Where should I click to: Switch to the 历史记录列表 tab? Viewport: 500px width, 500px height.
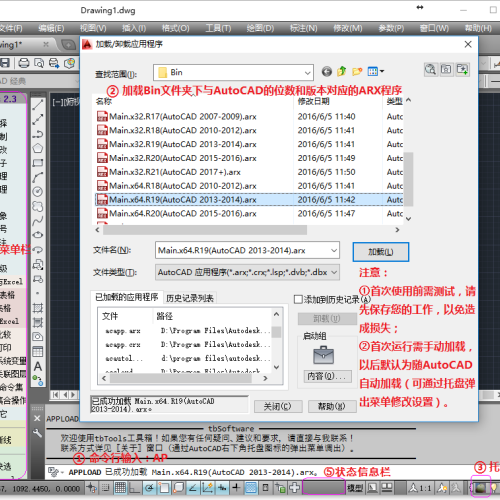click(190, 298)
